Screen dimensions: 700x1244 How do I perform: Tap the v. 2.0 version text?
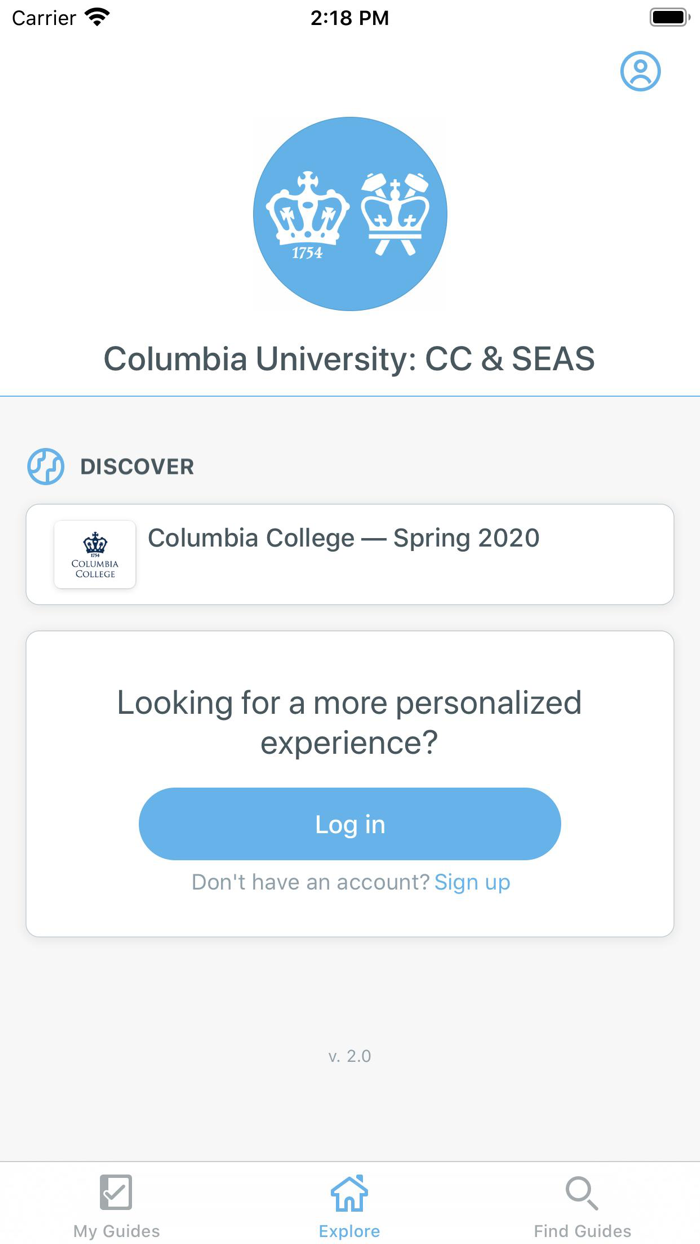click(x=349, y=1055)
